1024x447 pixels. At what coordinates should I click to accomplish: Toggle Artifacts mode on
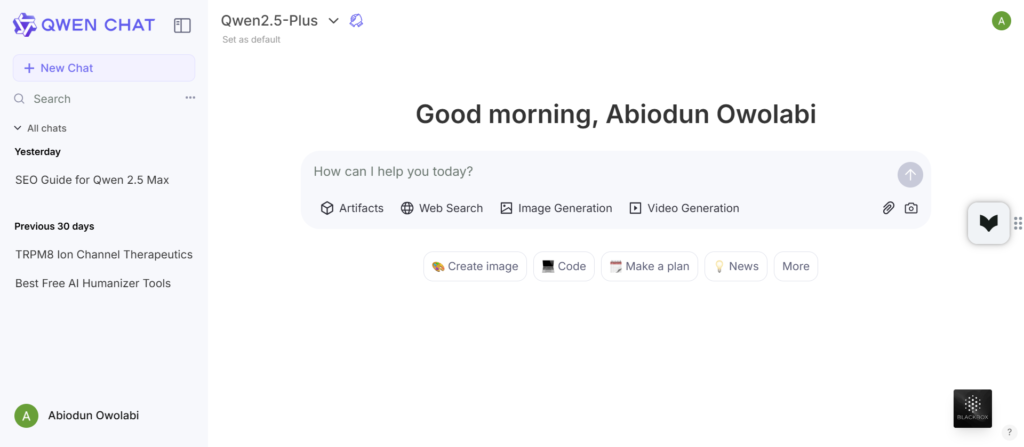tap(352, 208)
